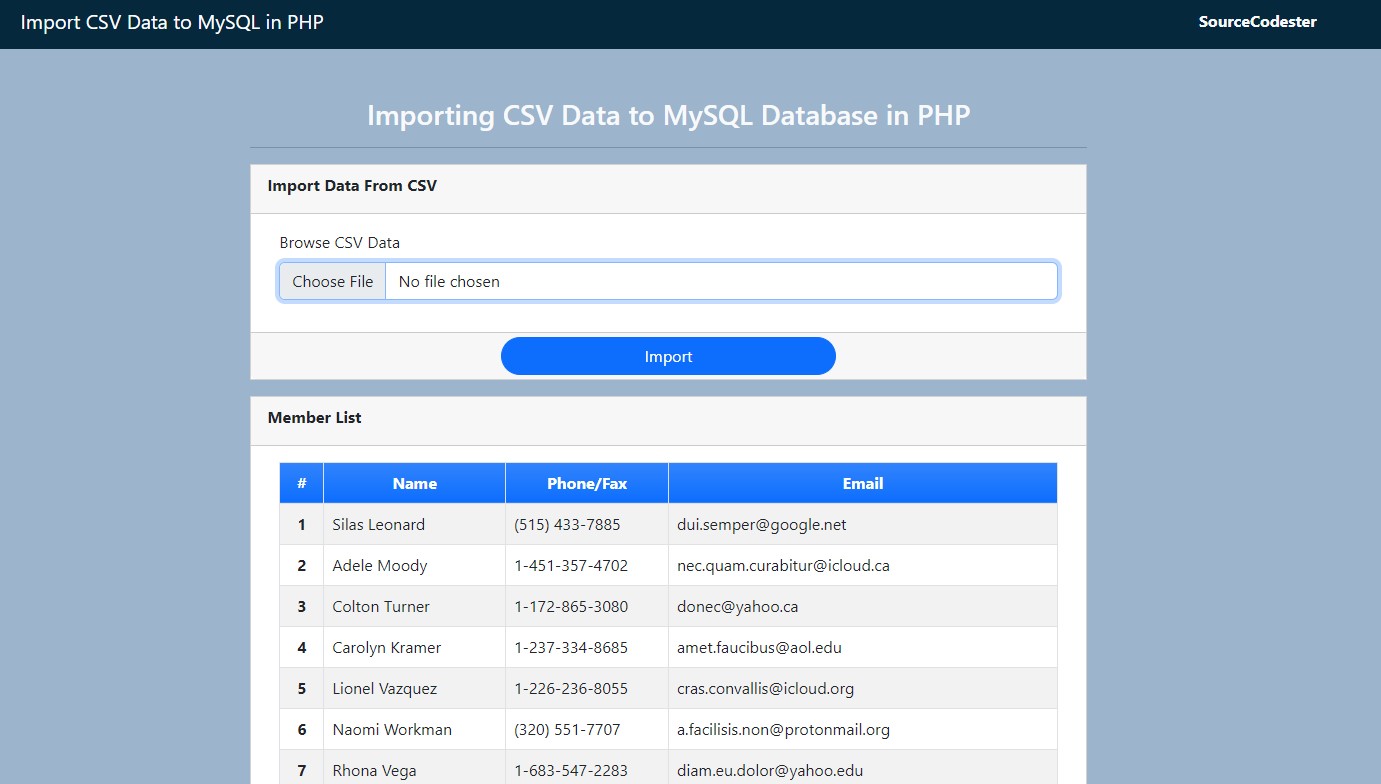Click the SourceCodester link in the navbar
The width and height of the screenshot is (1381, 784).
pos(1257,21)
